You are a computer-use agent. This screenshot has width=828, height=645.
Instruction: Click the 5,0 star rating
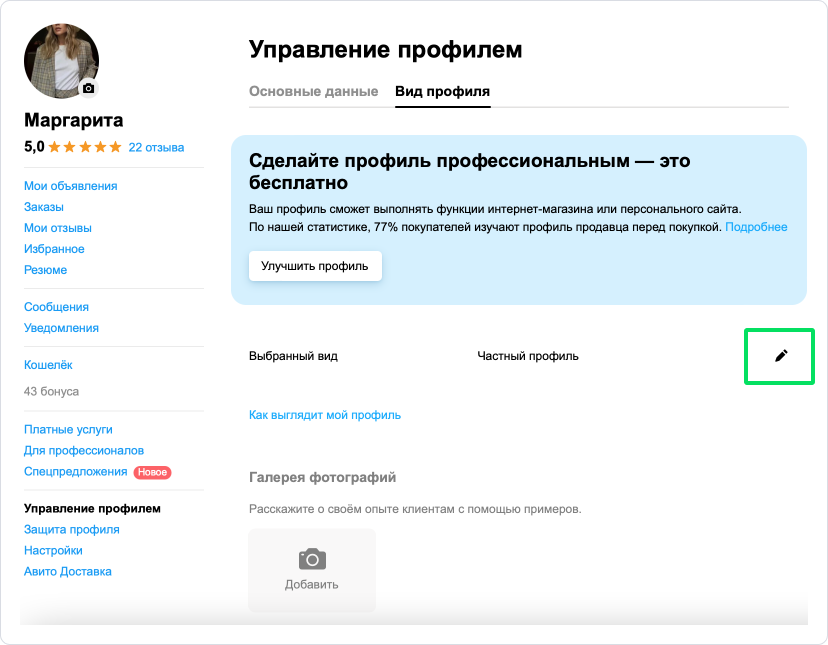click(73, 147)
